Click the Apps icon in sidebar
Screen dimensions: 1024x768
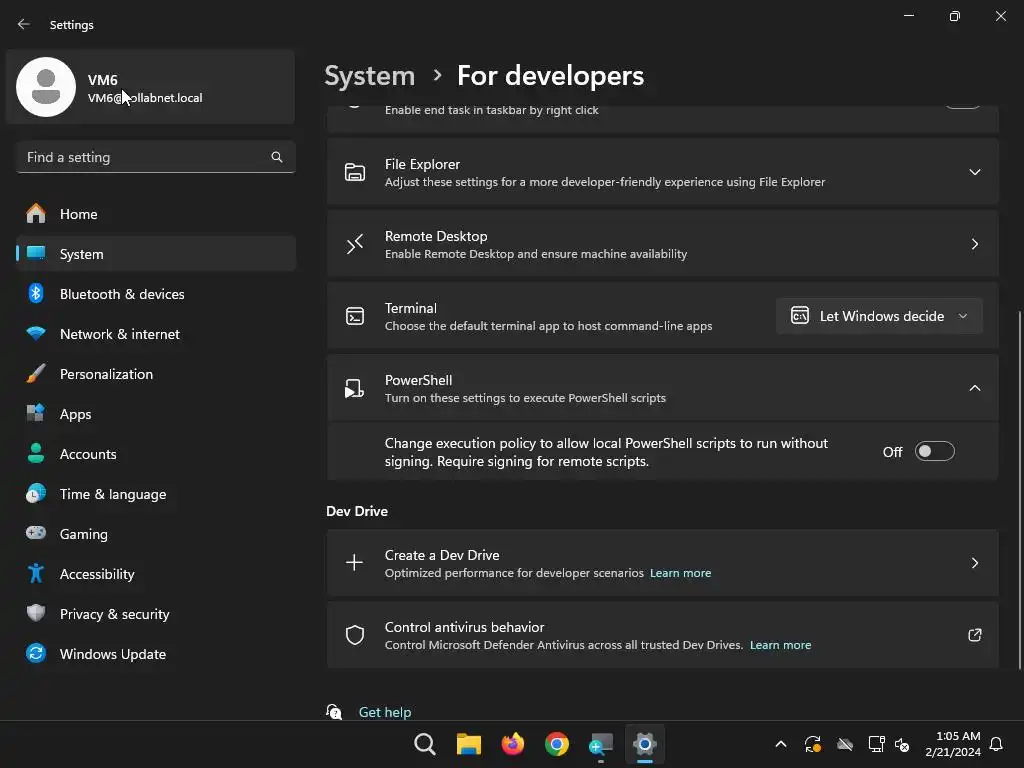click(36, 413)
